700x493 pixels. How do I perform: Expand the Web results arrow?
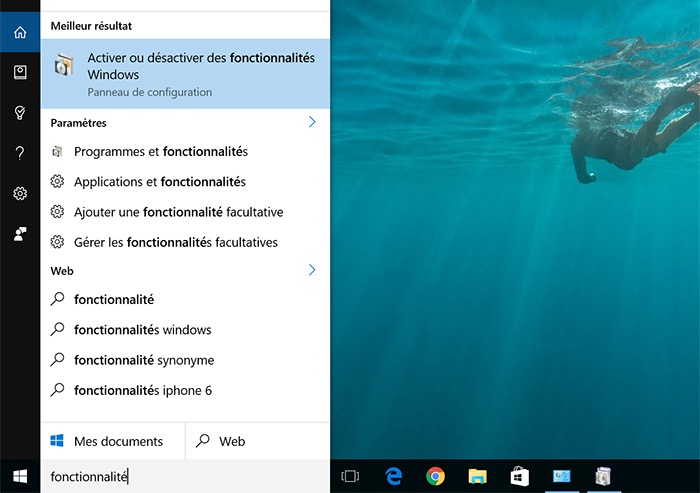[x=312, y=270]
